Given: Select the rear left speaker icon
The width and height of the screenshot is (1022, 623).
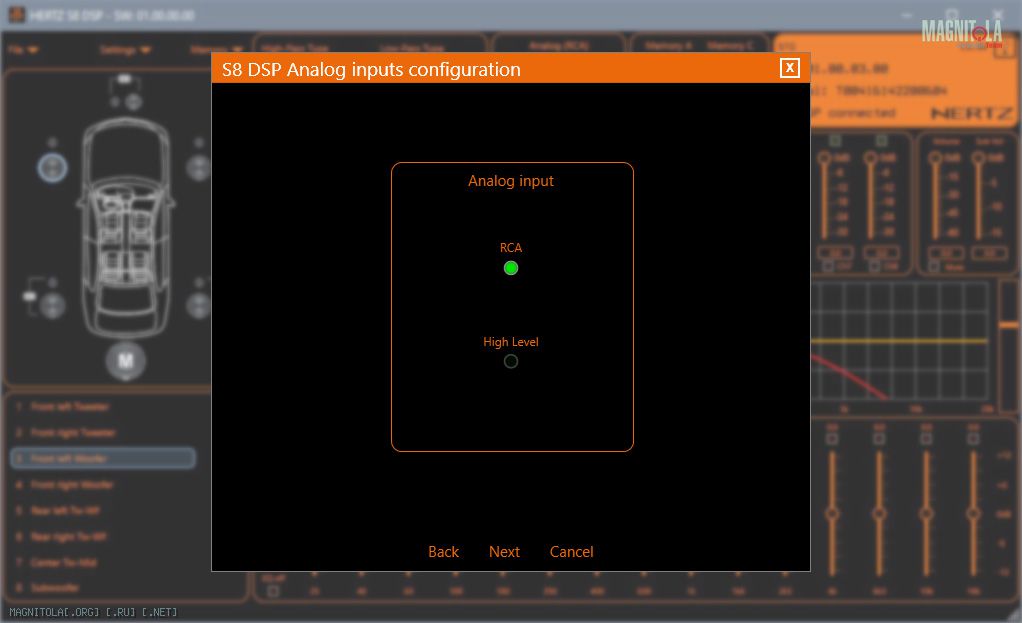Looking at the screenshot, I should [x=52, y=305].
